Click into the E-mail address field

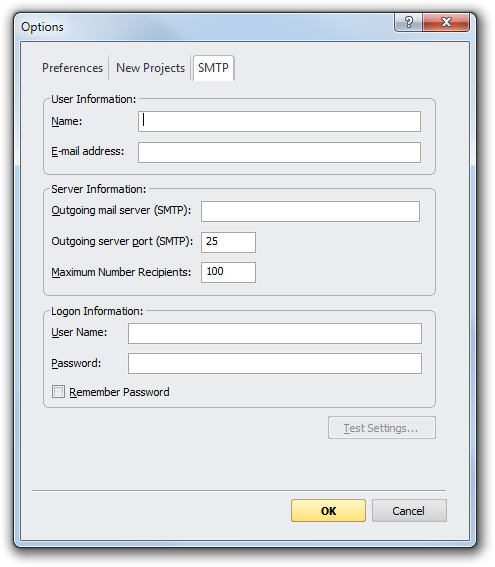pyautogui.click(x=279, y=152)
